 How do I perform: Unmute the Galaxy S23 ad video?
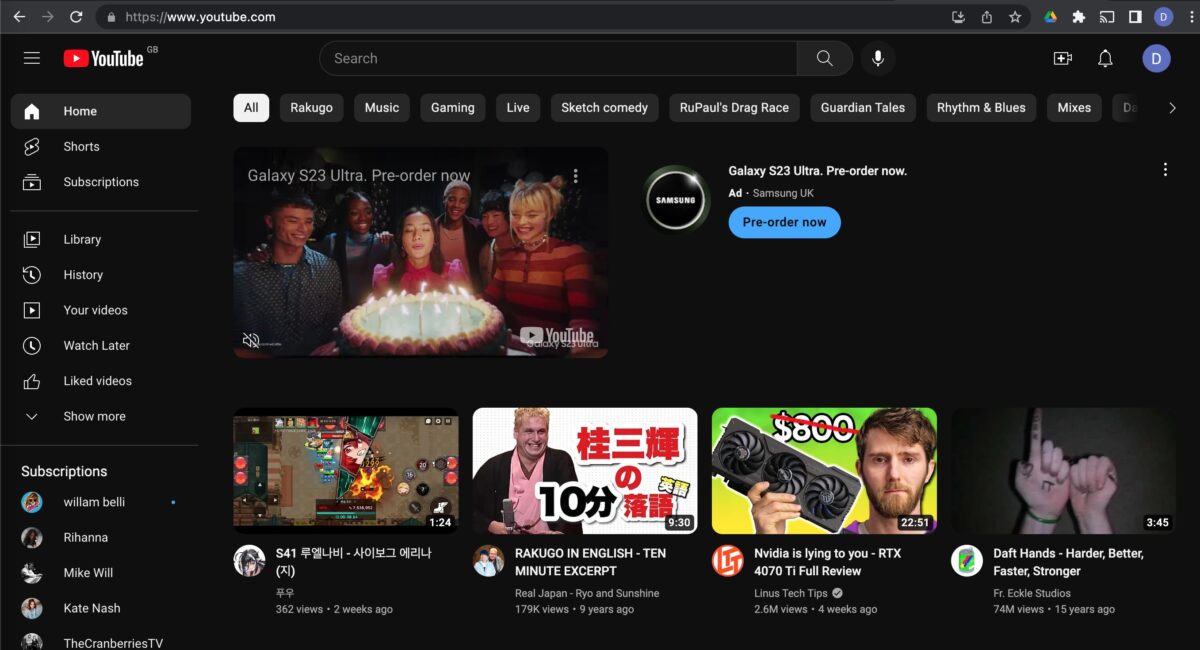tap(251, 340)
